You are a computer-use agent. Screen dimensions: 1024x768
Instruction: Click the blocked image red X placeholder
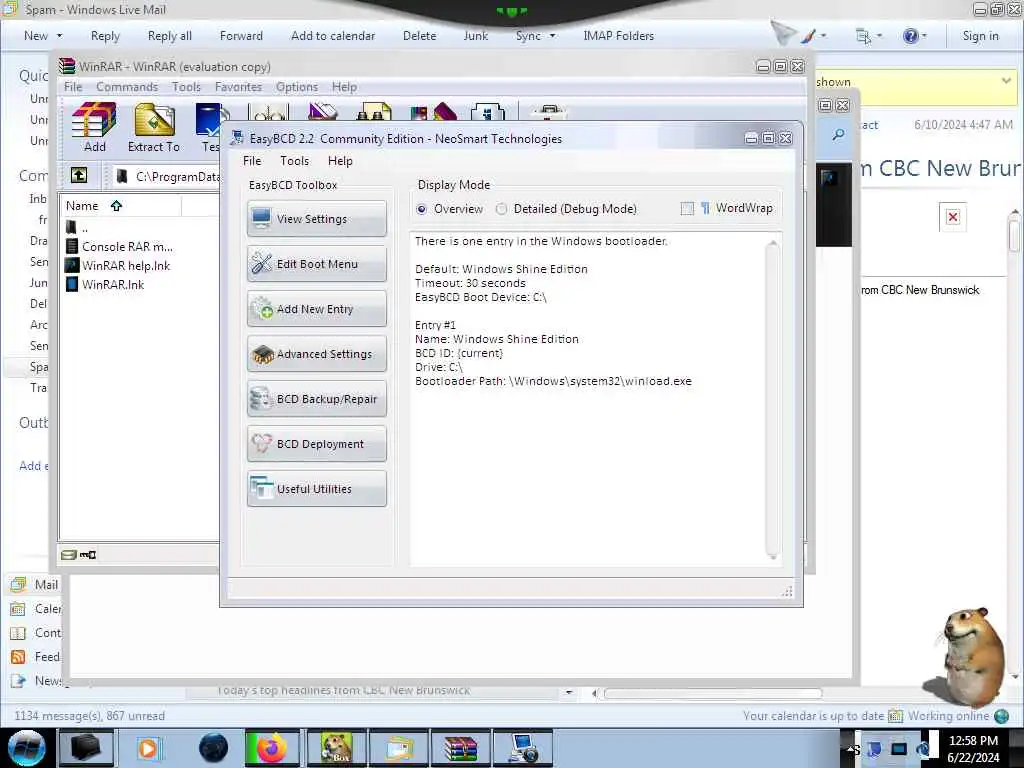[x=953, y=217]
